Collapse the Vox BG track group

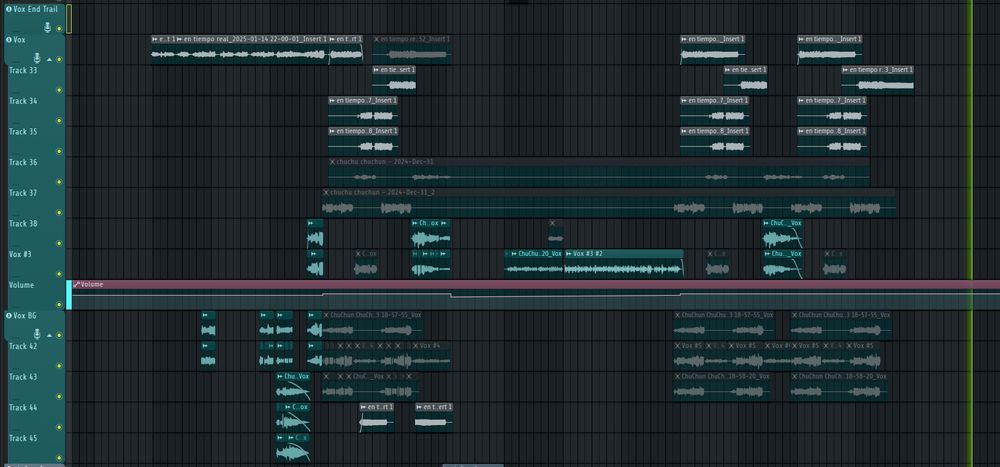click(x=50, y=335)
